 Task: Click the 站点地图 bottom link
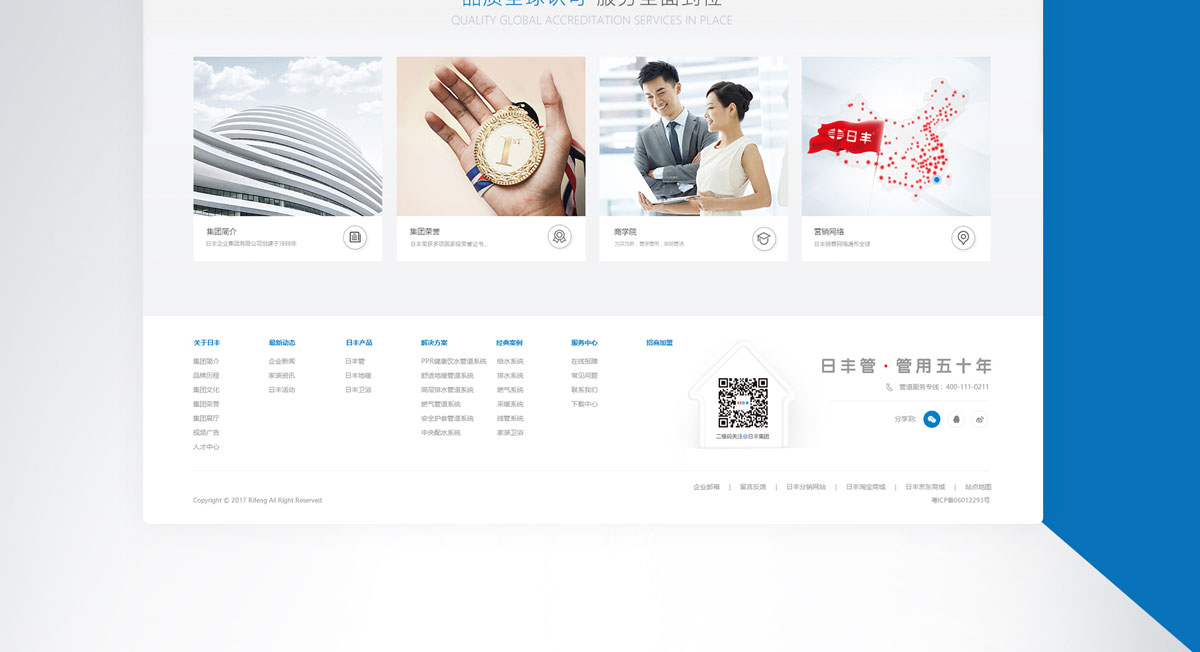coord(978,487)
